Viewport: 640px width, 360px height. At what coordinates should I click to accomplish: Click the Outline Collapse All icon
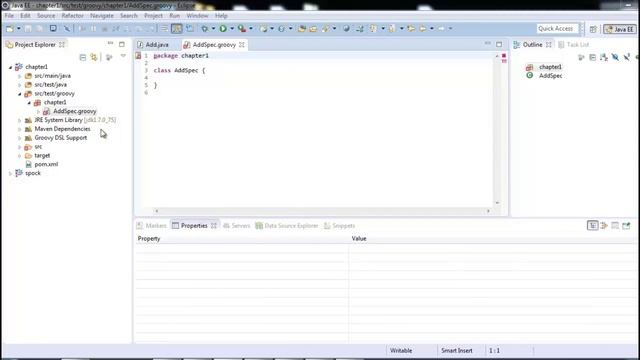coord(593,58)
